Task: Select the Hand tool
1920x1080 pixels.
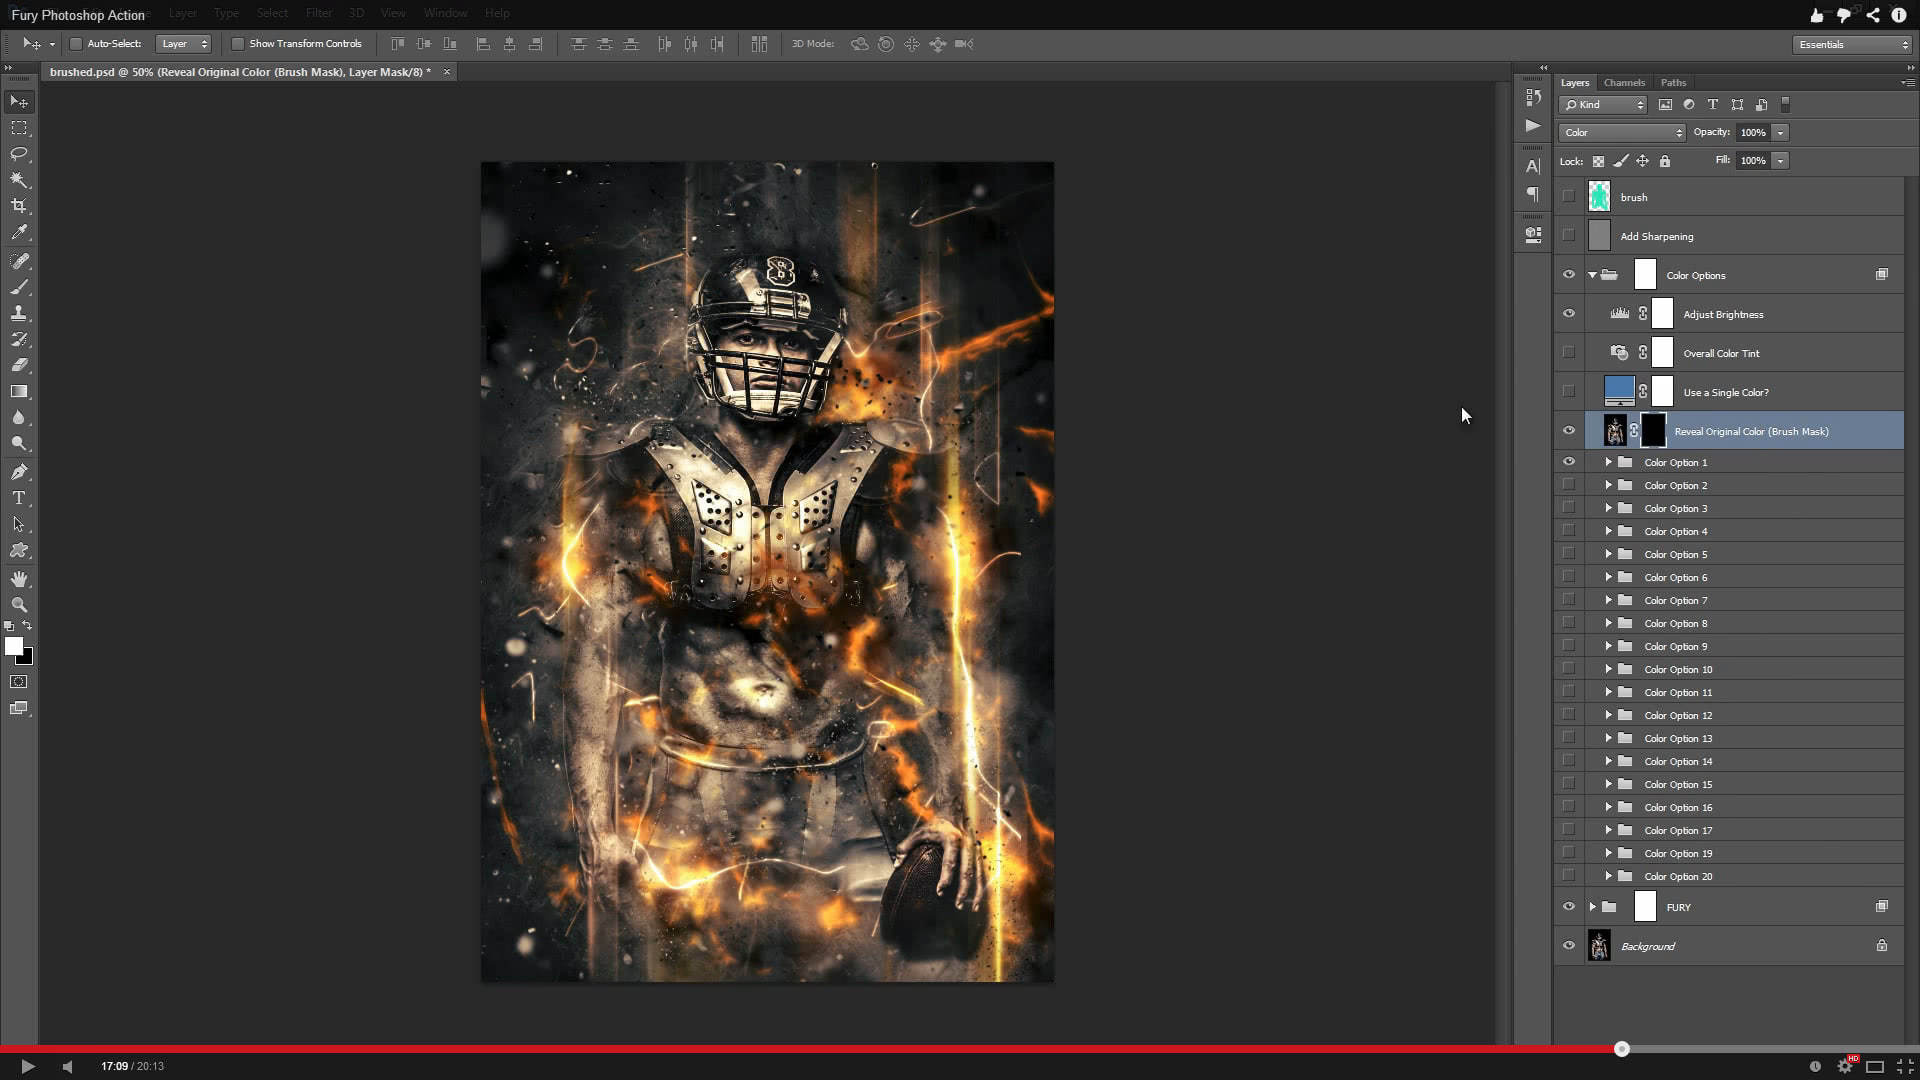Action: 19,579
